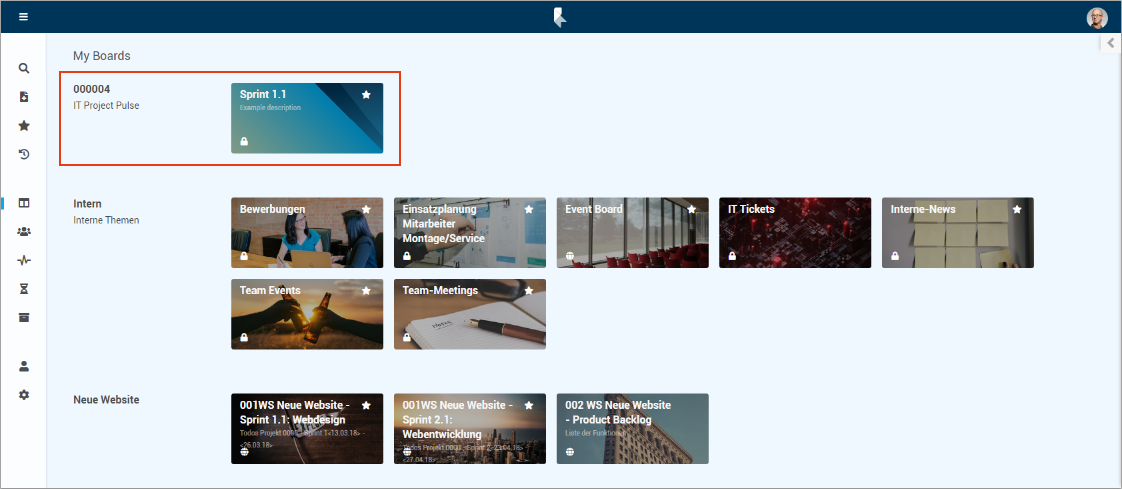Open the history icon in sidebar

point(24,154)
